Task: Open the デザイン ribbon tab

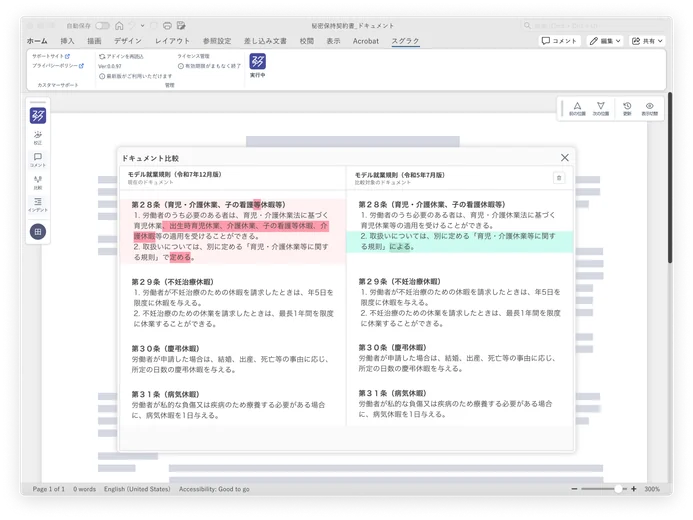Action: (128, 41)
